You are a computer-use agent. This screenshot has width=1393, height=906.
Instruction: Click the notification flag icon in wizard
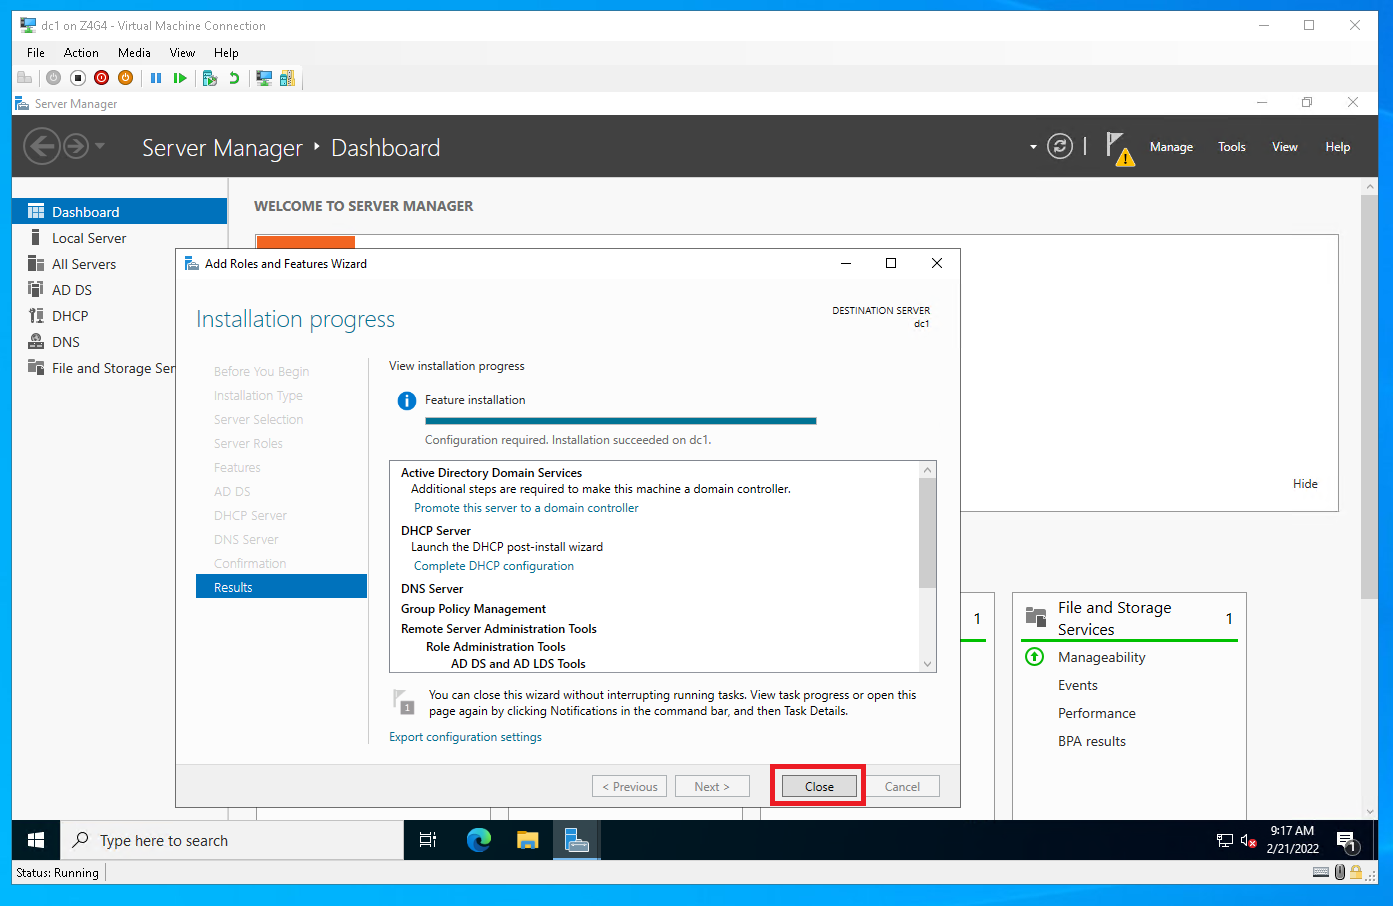(x=404, y=702)
